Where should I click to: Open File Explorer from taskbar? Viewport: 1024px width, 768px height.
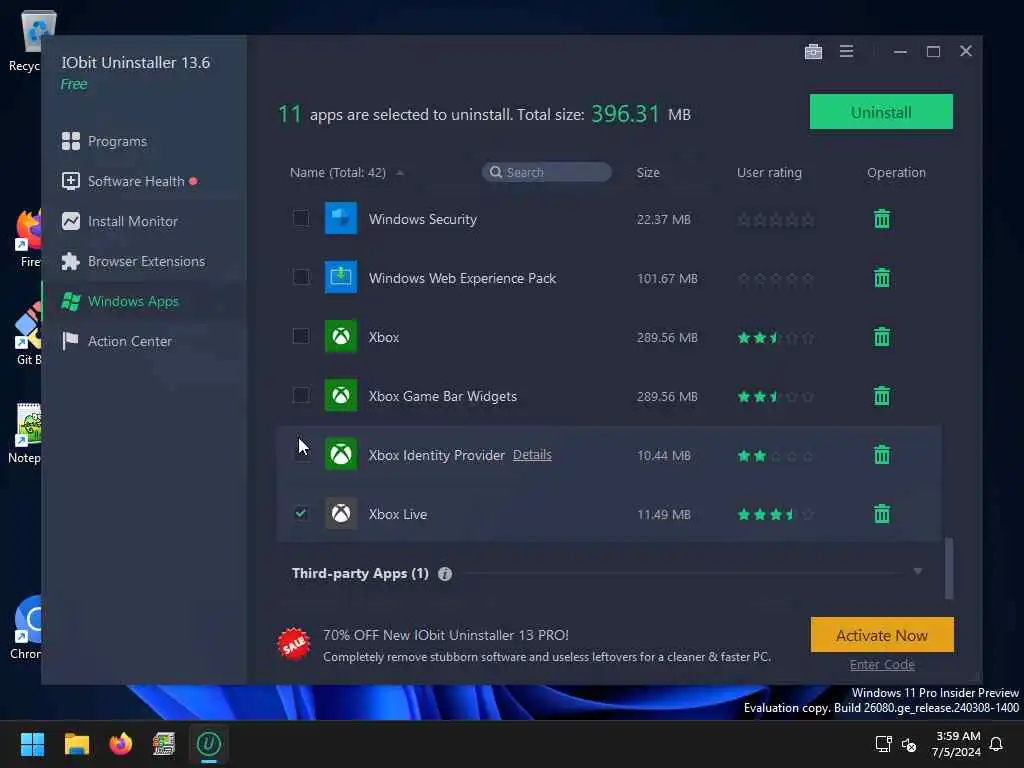pos(76,744)
